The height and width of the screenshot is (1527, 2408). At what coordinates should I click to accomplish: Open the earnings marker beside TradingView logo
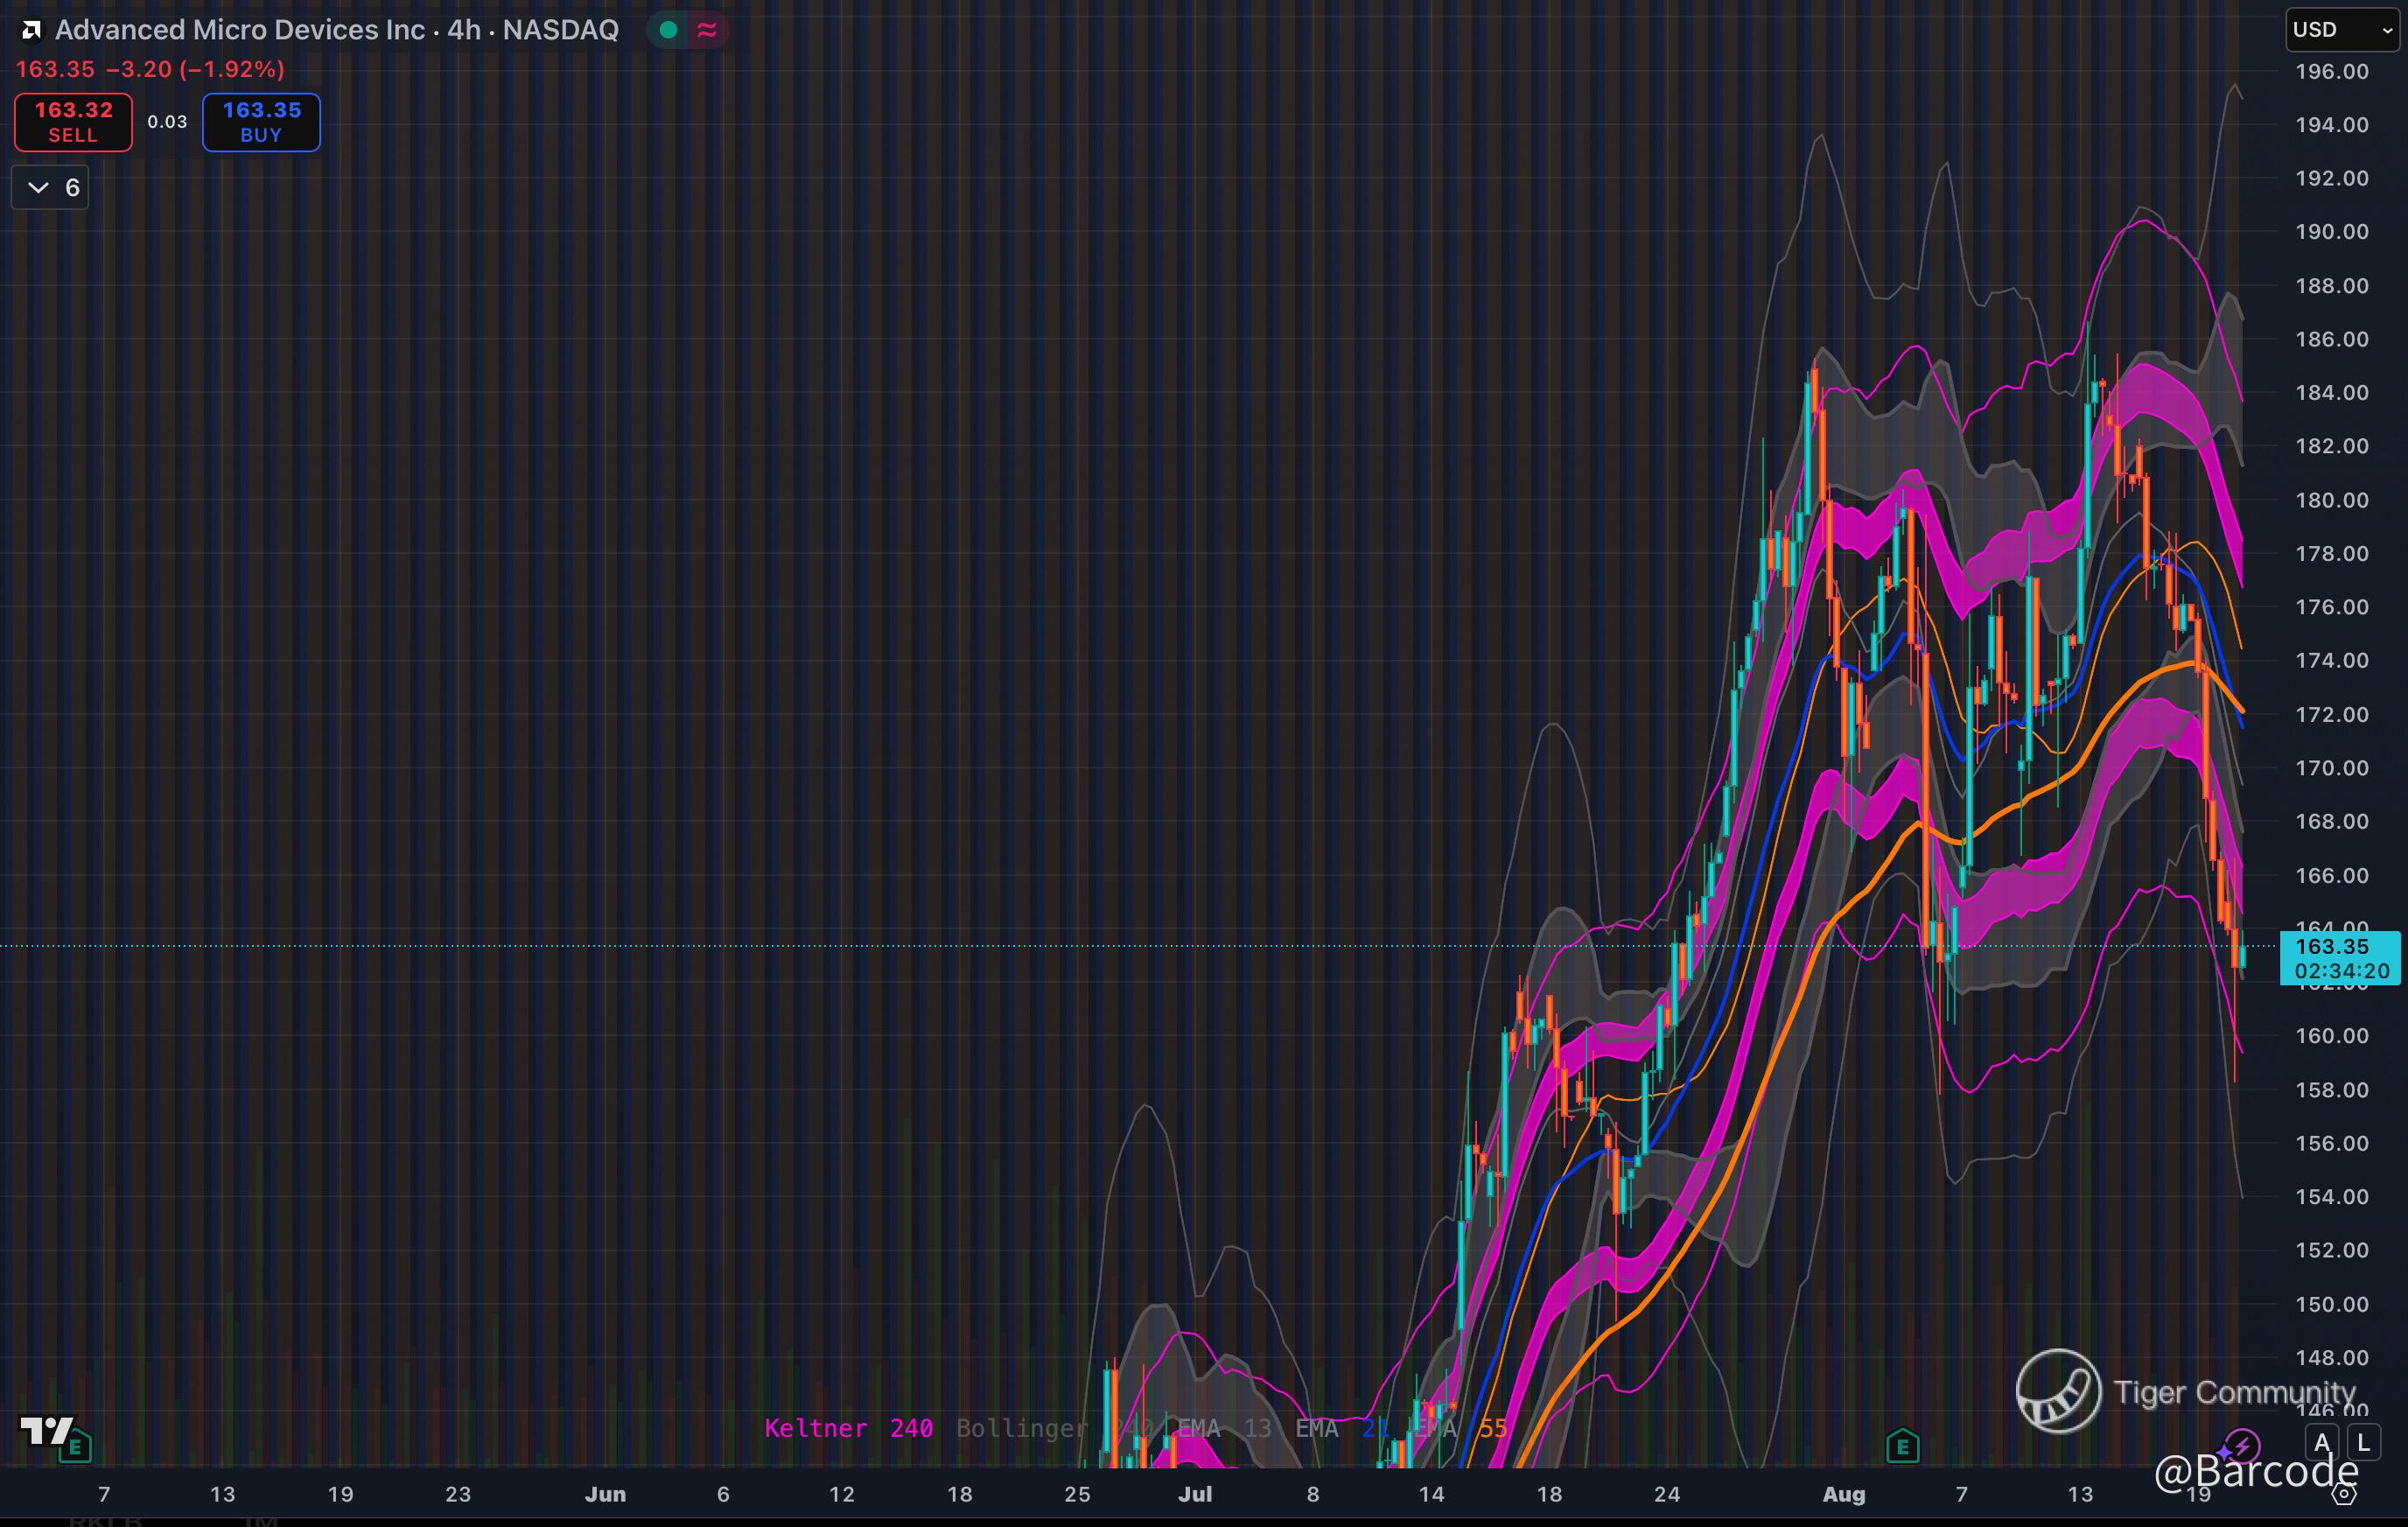(76, 1446)
